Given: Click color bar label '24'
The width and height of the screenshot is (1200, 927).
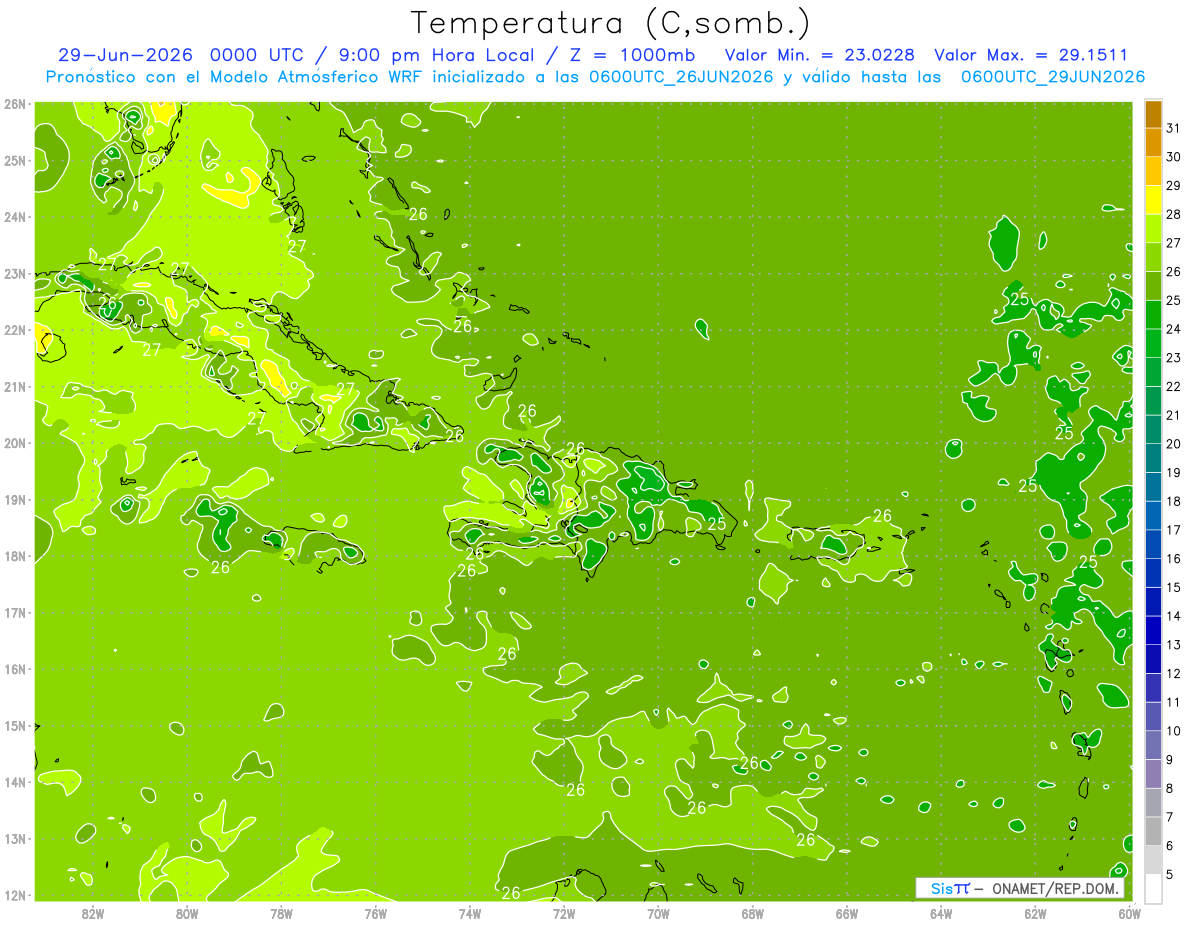Looking at the screenshot, I should click(1174, 329).
